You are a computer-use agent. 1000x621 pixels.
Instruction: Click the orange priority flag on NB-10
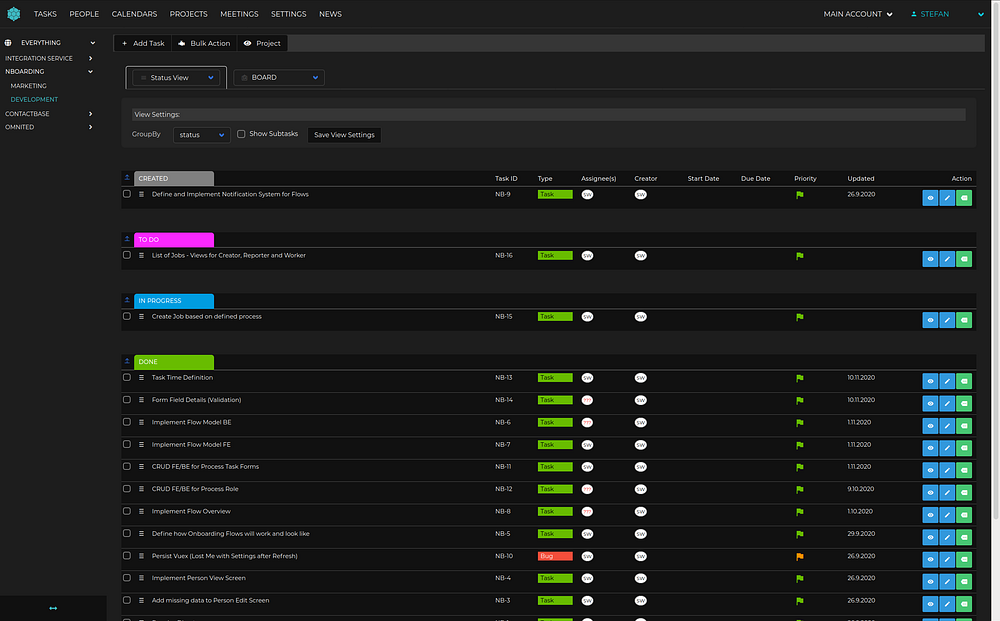pyautogui.click(x=799, y=556)
